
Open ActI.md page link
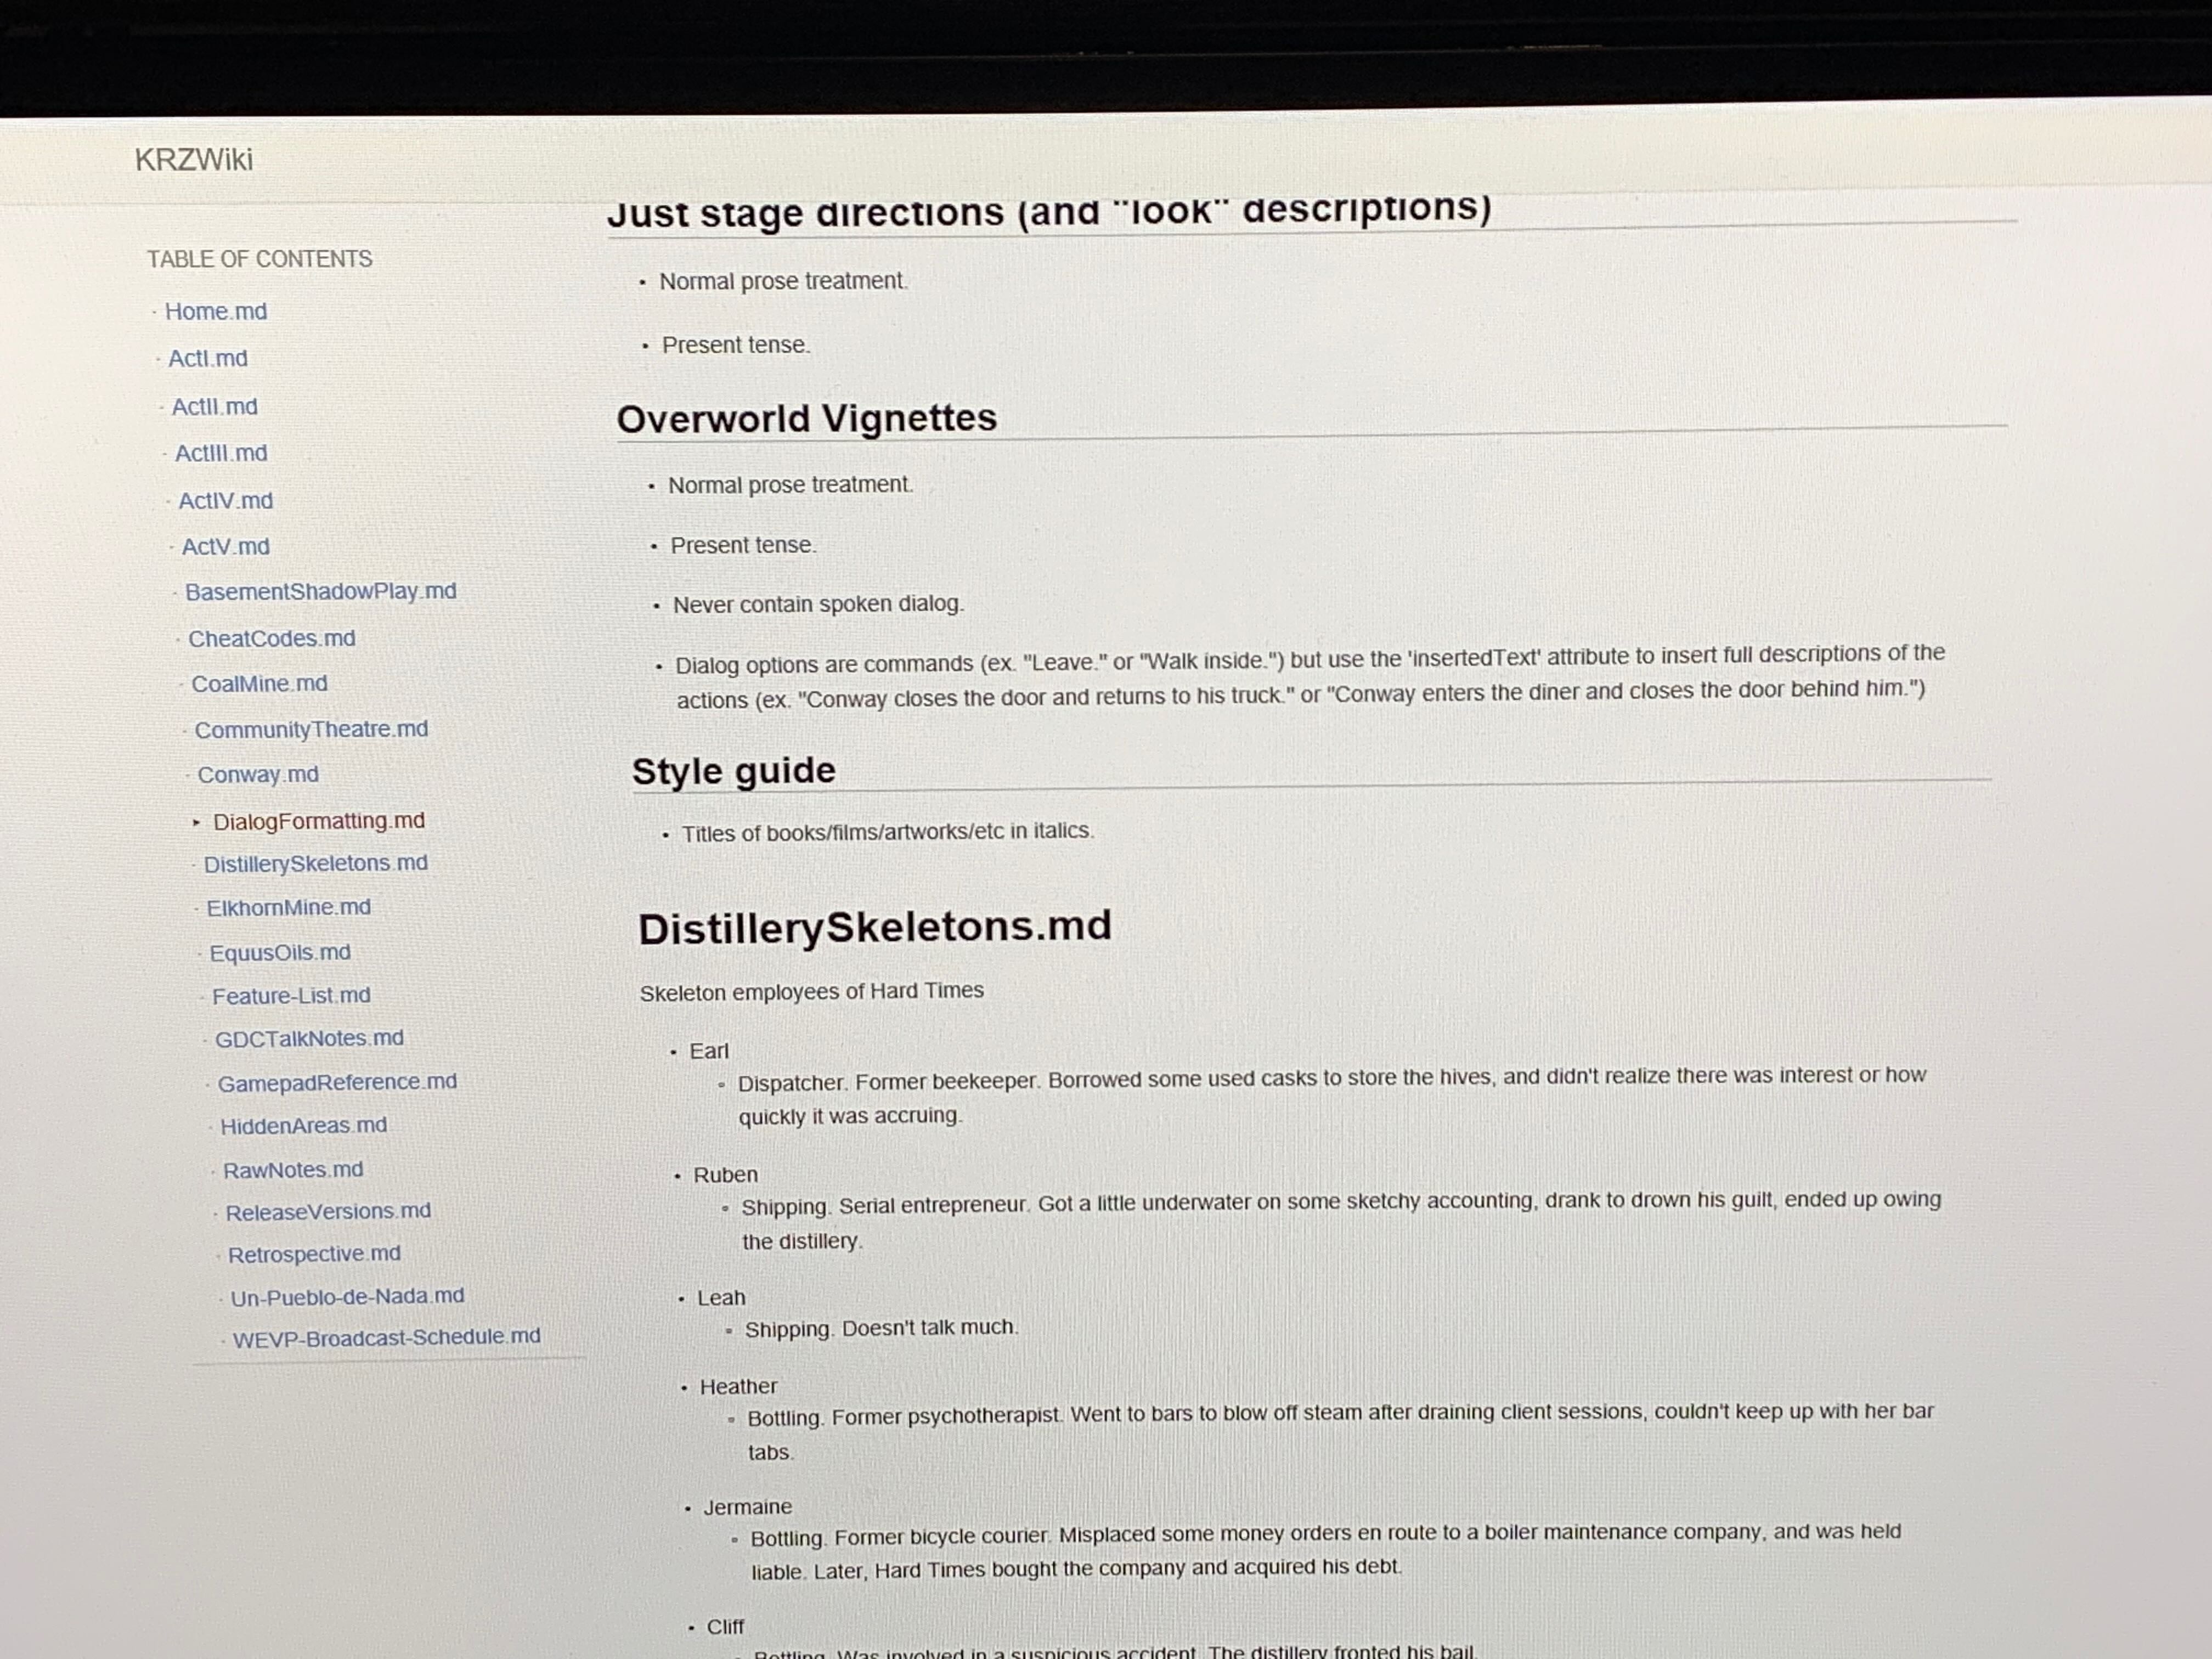click(x=207, y=359)
